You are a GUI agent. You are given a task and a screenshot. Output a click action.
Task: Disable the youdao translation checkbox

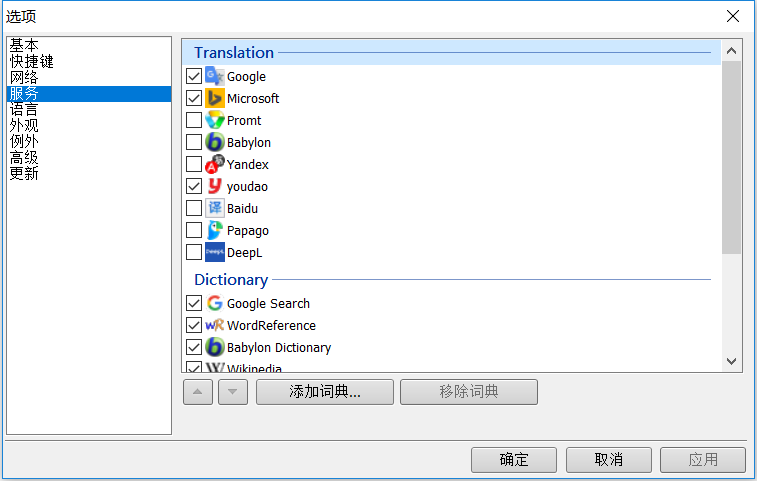194,186
